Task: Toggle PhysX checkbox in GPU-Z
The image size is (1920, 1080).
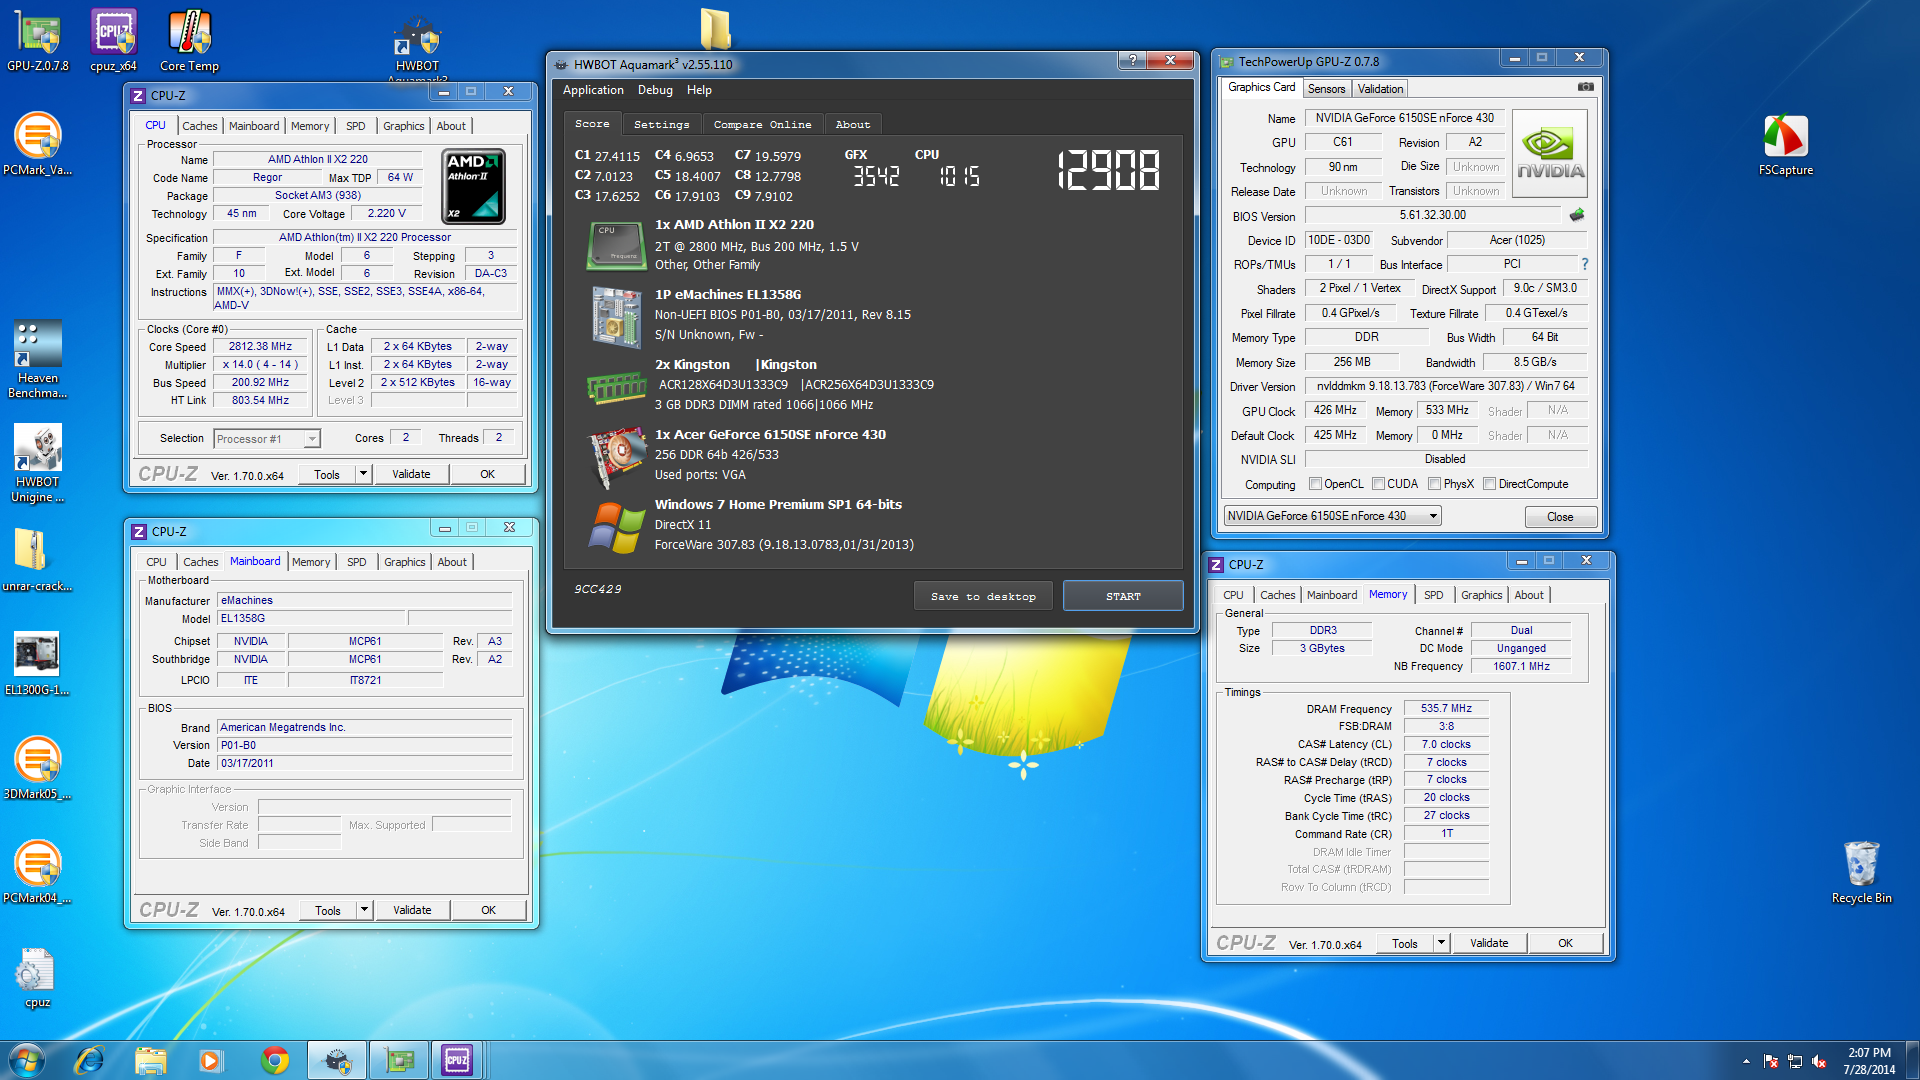Action: click(1435, 484)
